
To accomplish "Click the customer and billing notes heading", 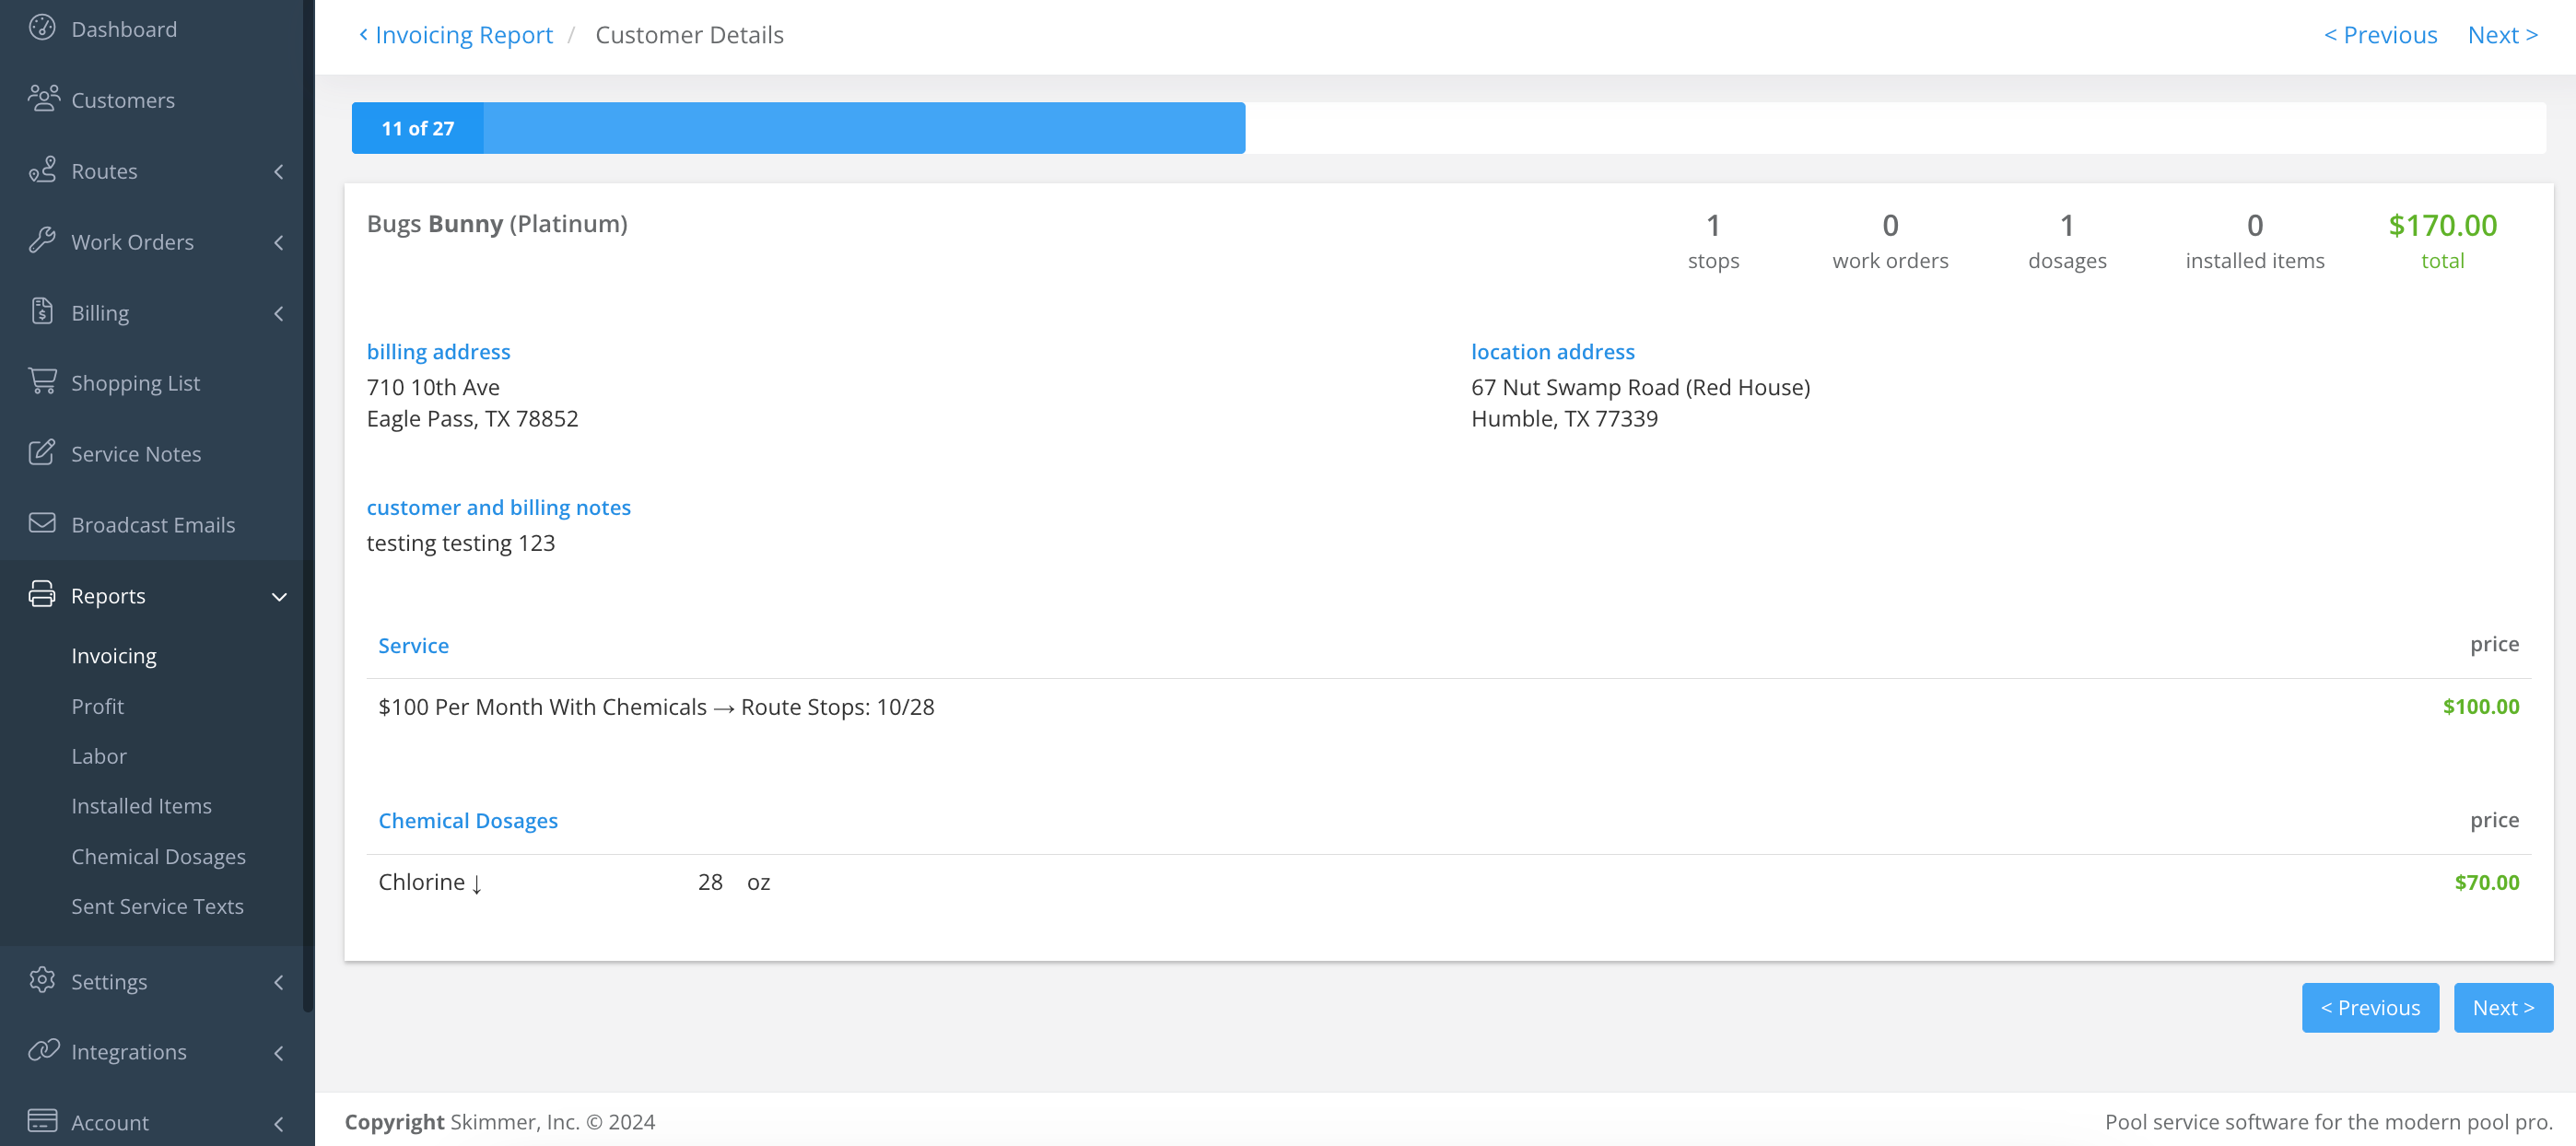I will 498,508.
